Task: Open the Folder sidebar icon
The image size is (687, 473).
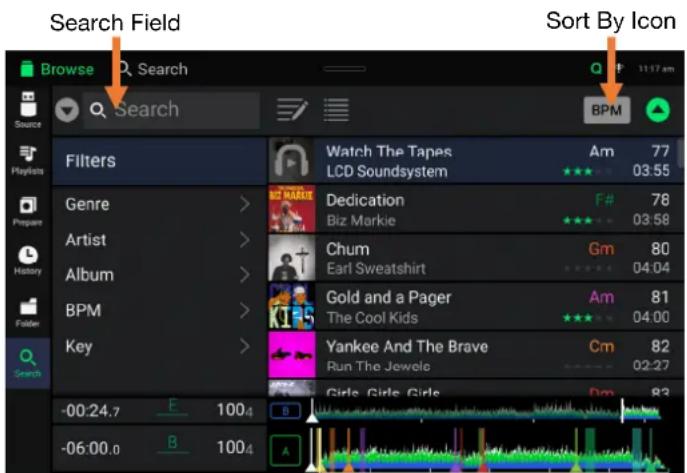Action: click(x=28, y=312)
